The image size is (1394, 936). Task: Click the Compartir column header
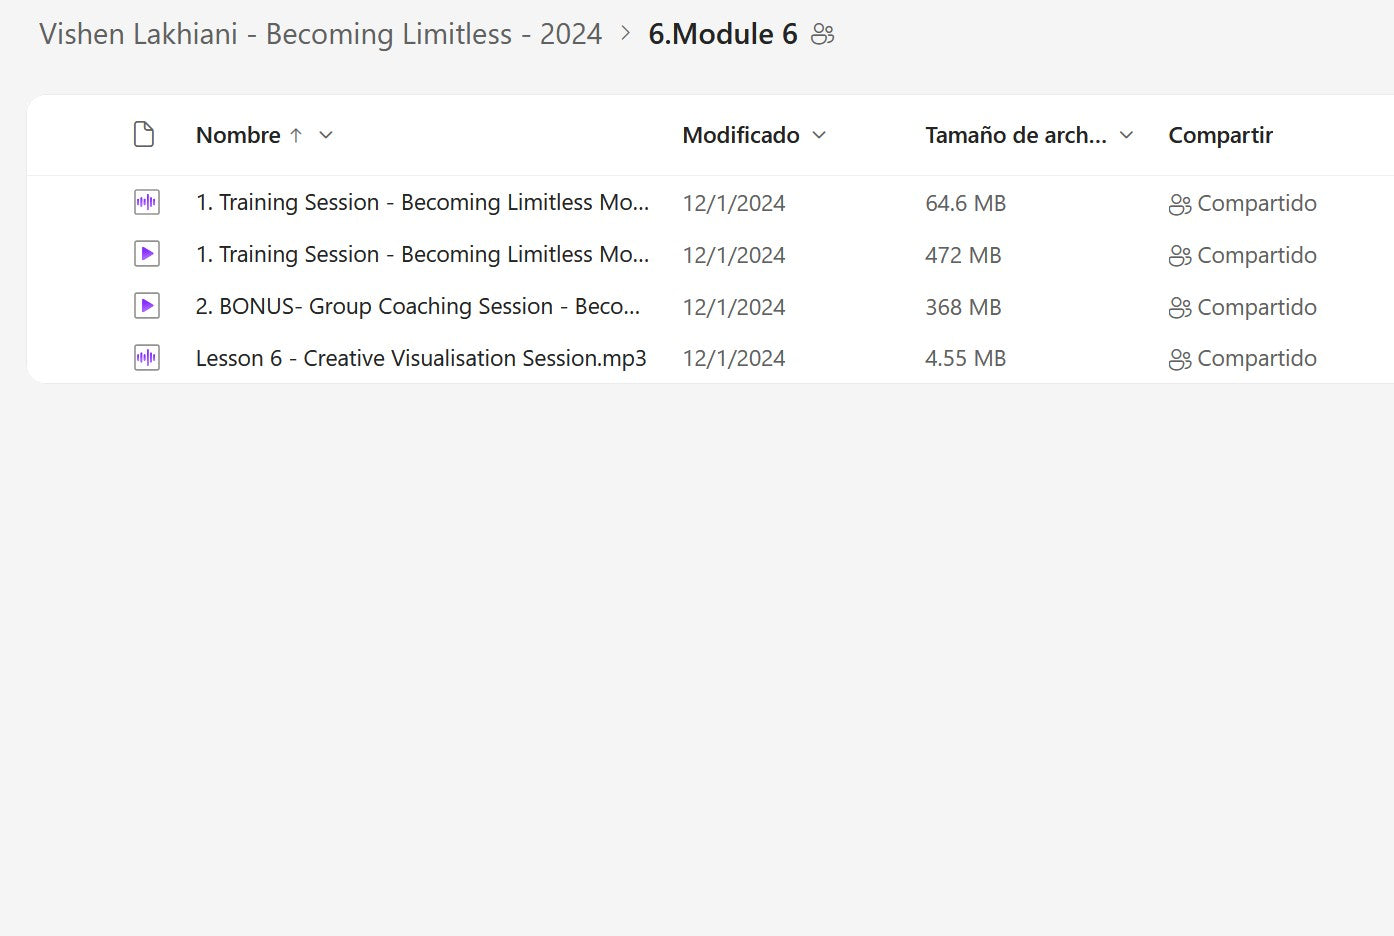click(x=1220, y=135)
